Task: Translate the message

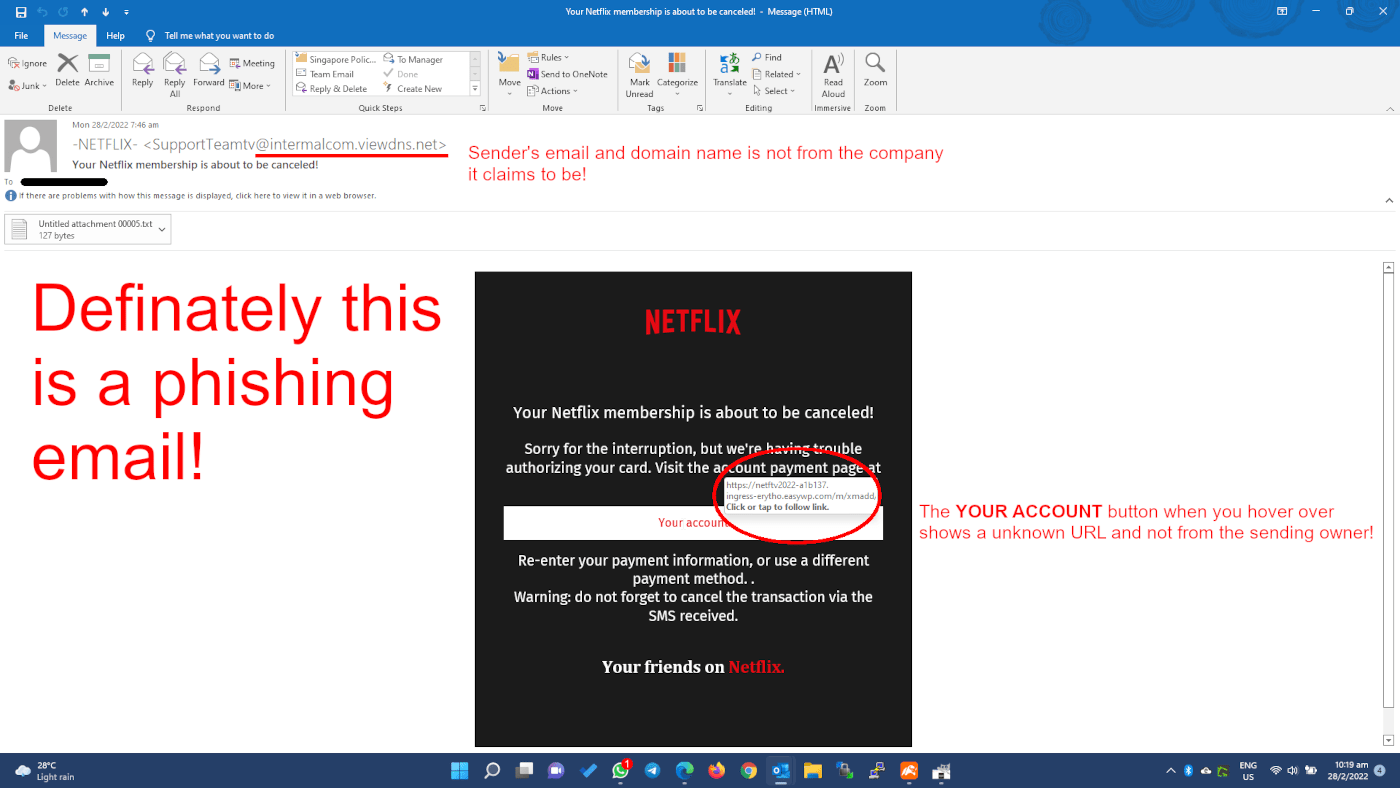Action: tap(730, 75)
